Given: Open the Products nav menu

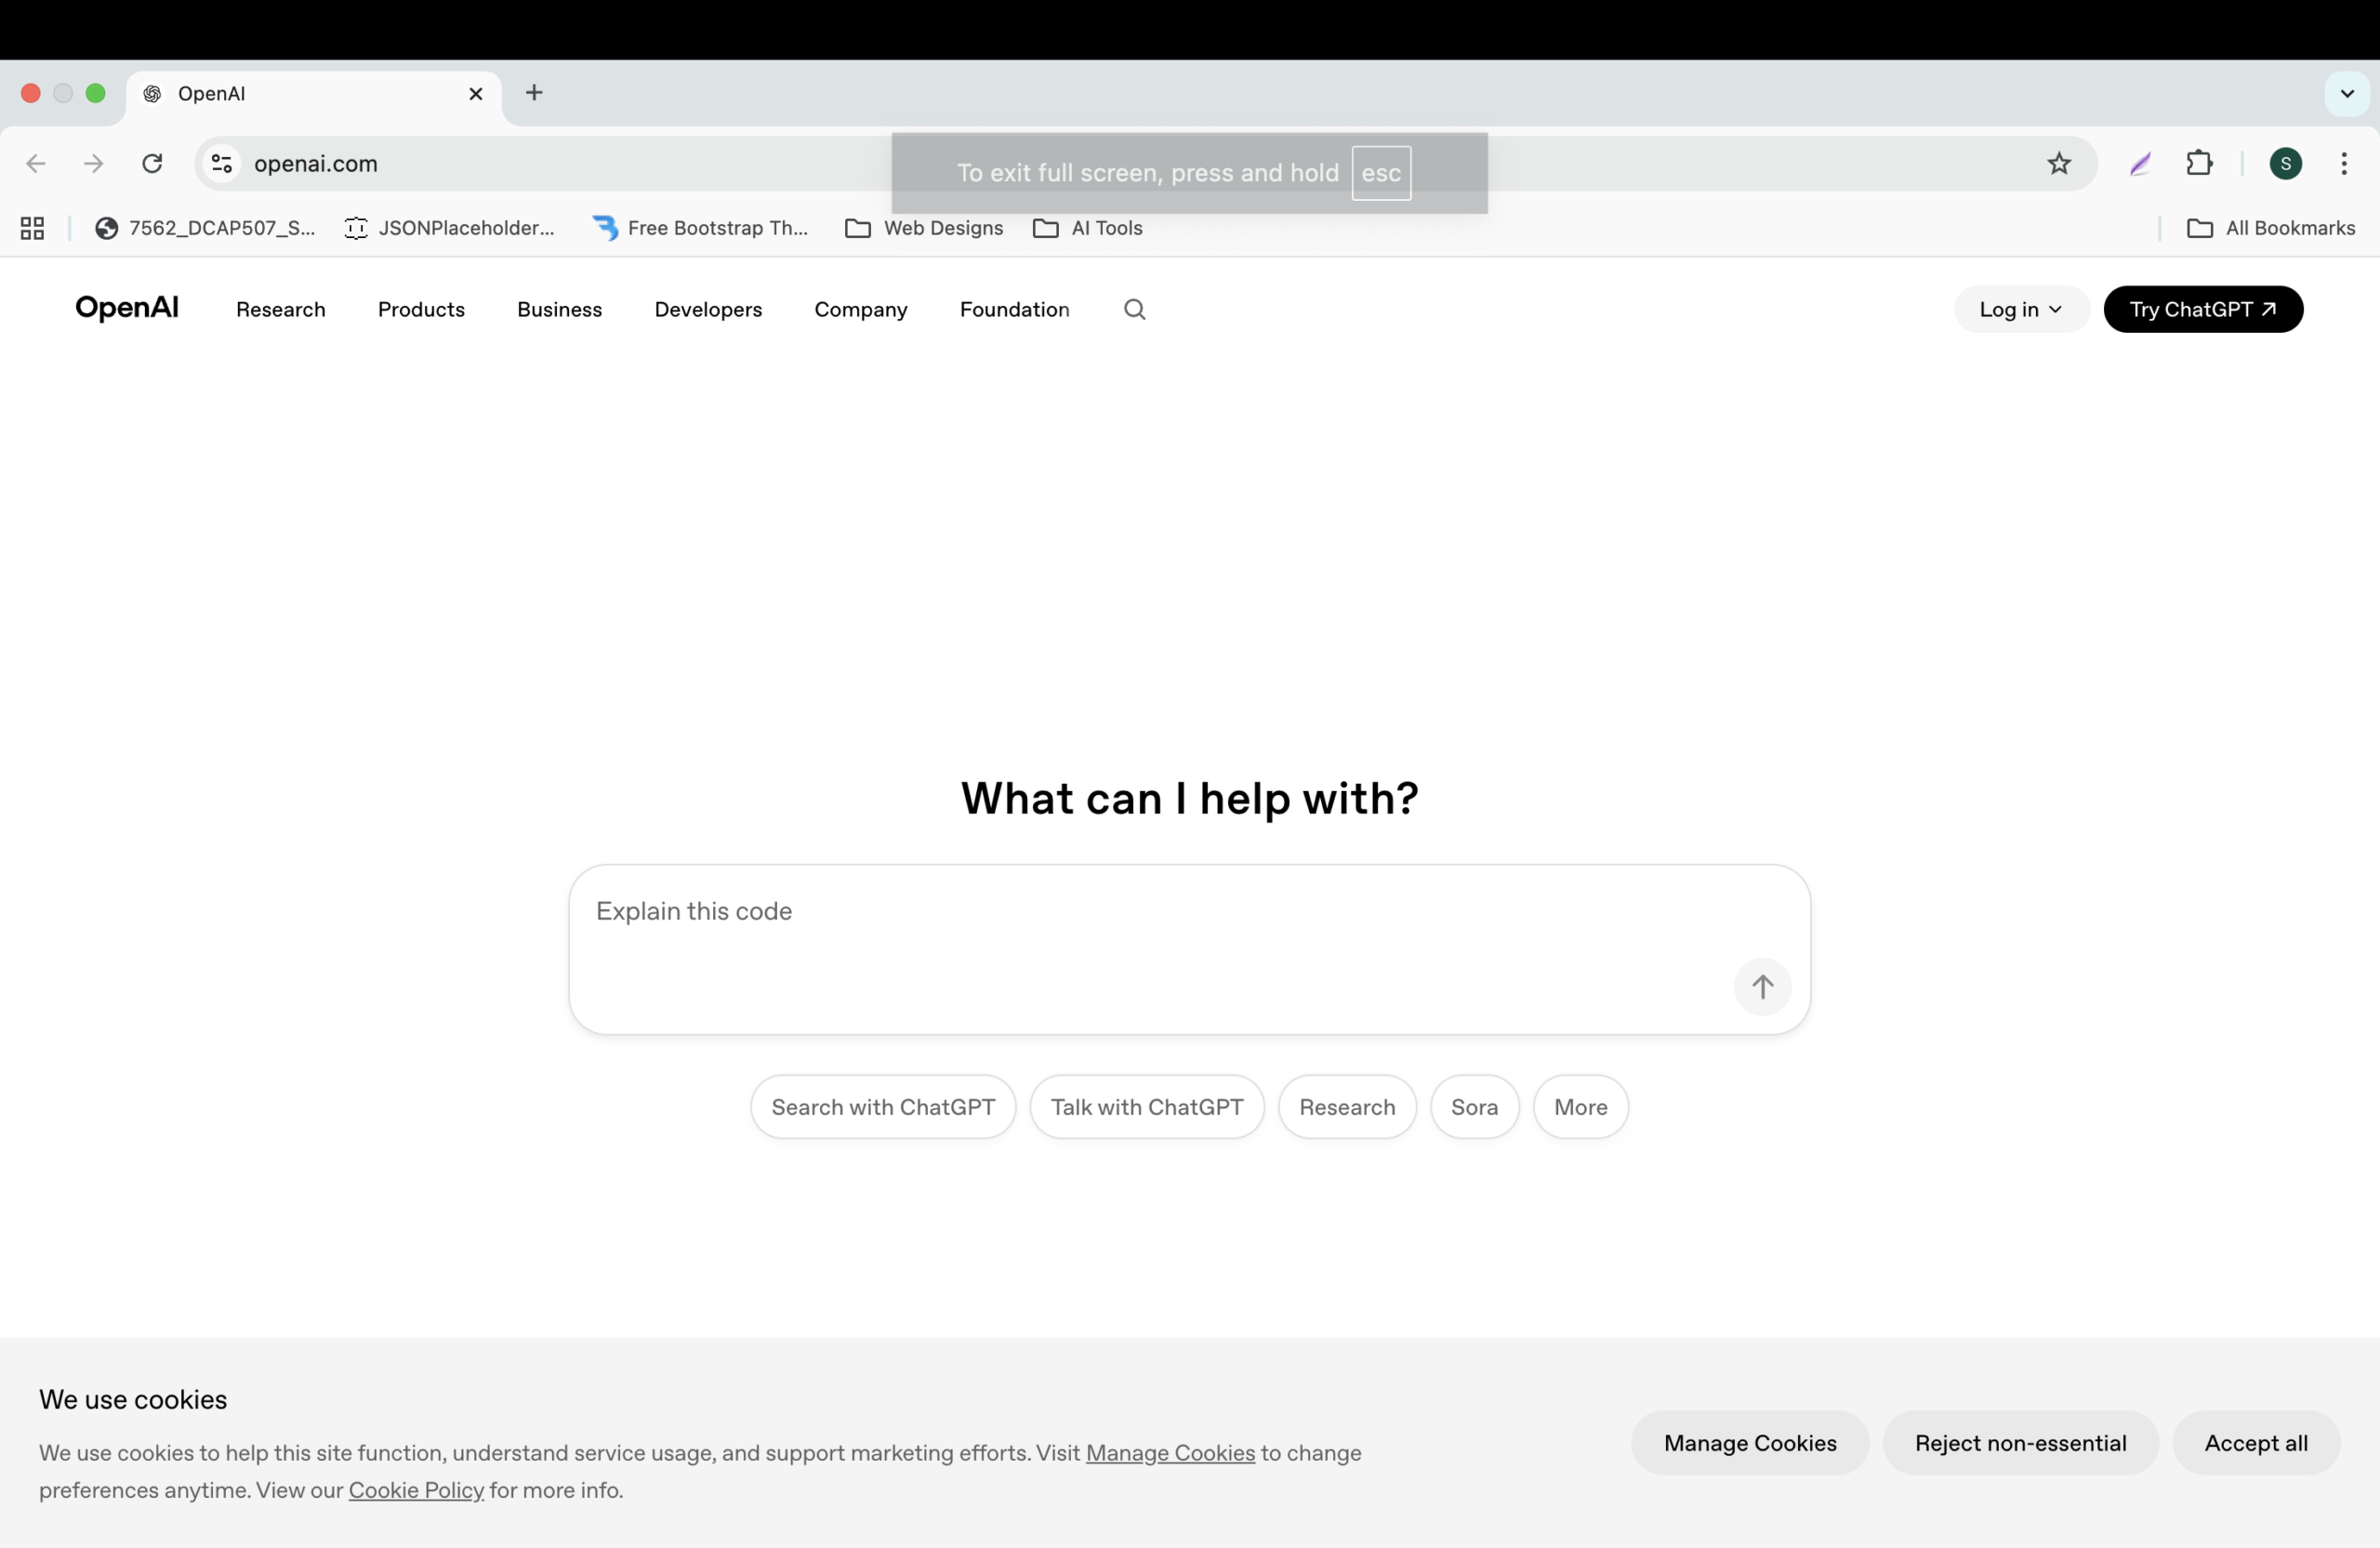Looking at the screenshot, I should click(421, 310).
